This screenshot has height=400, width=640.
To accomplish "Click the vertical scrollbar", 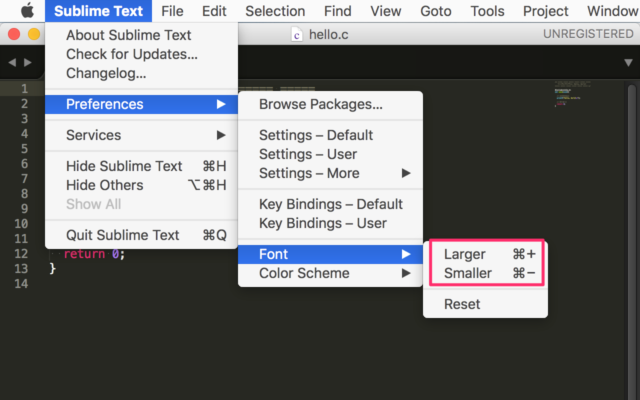I will [x=632, y=241].
